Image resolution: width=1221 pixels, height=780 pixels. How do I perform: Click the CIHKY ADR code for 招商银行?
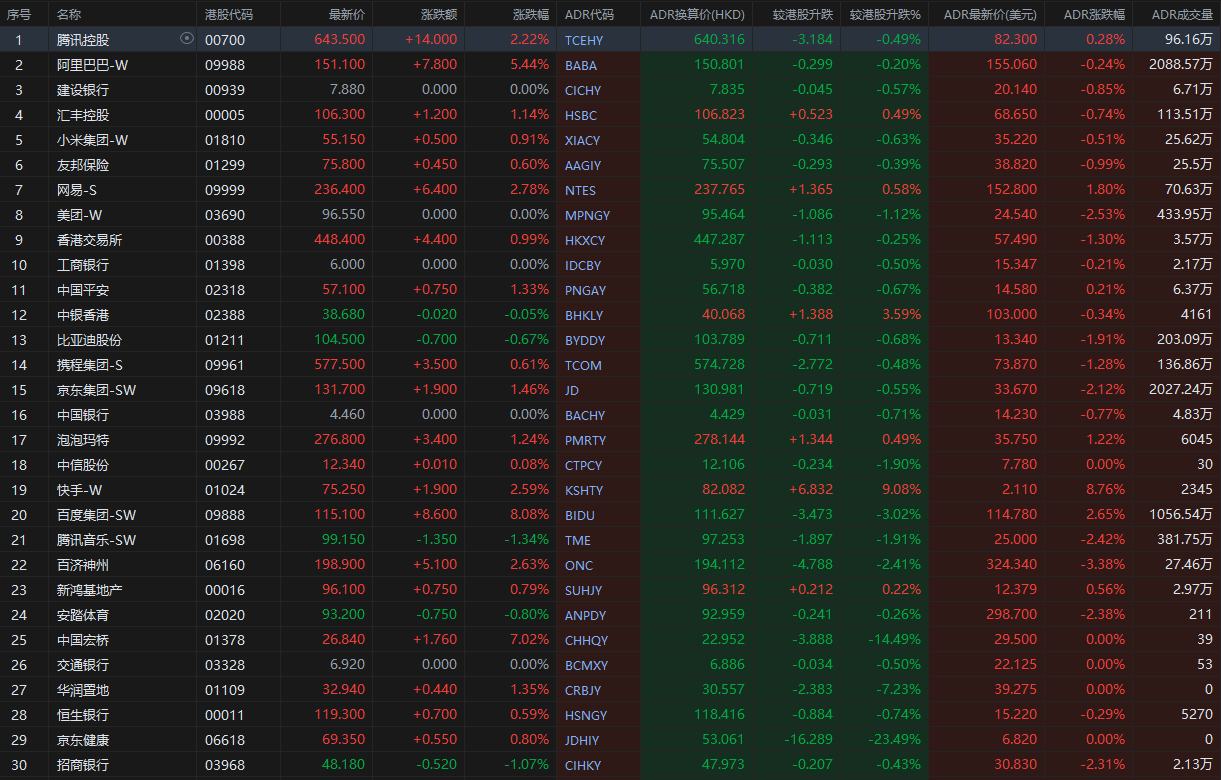[583, 765]
